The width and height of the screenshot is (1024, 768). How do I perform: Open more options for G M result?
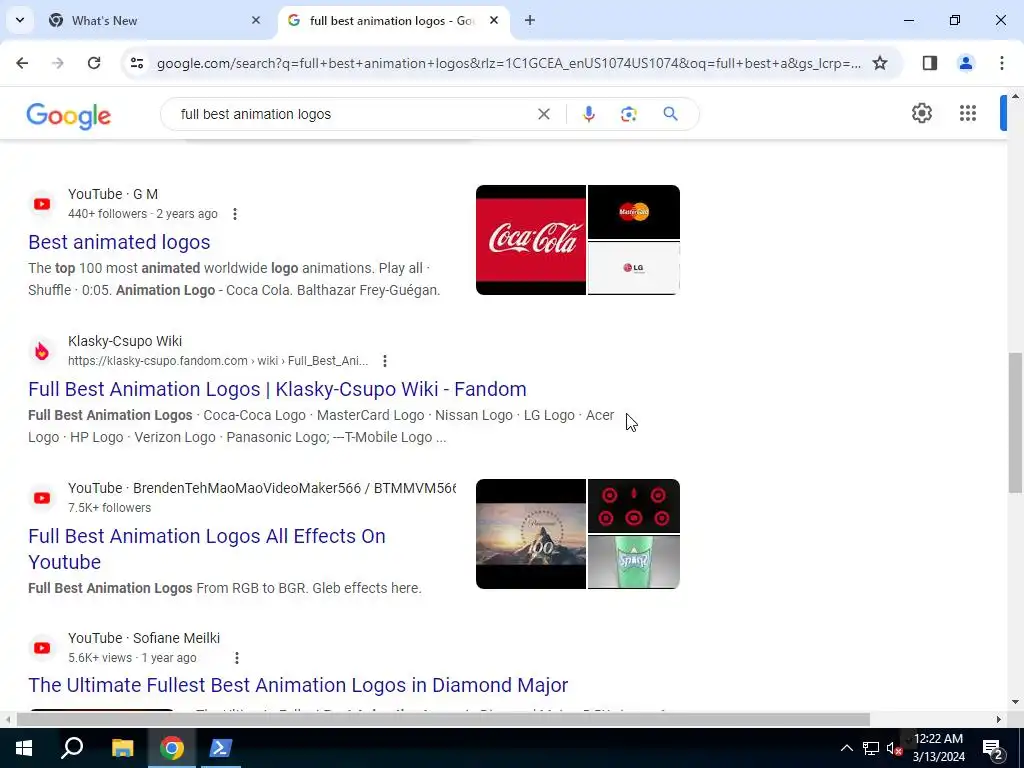pos(234,214)
